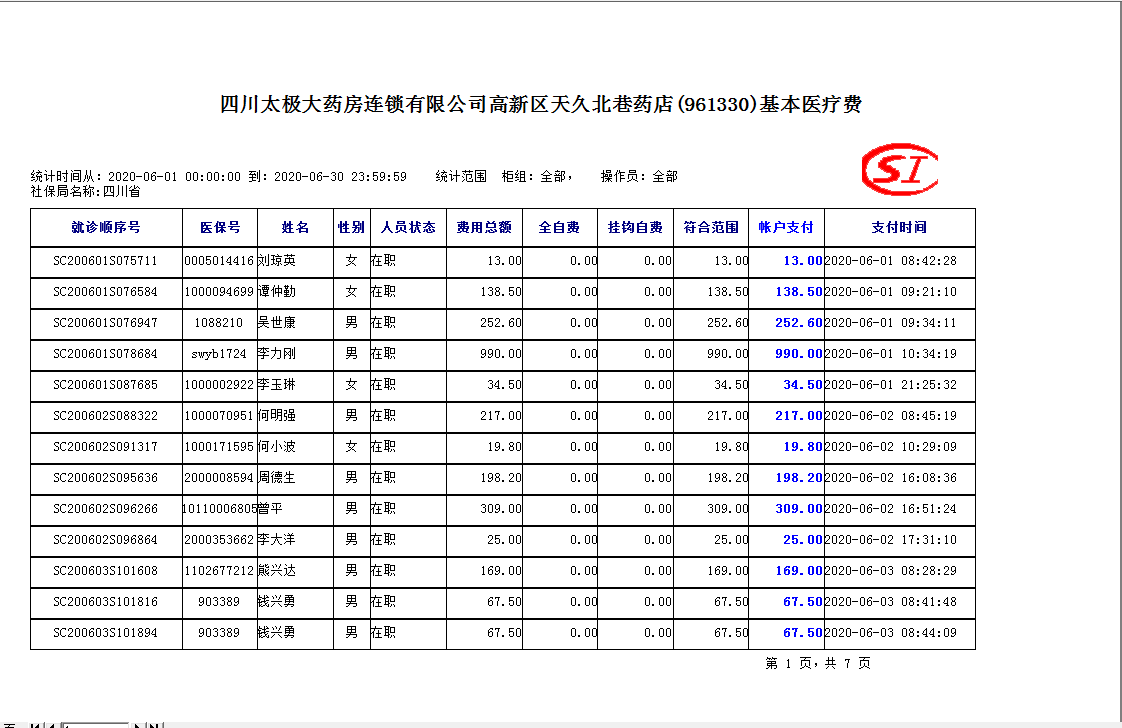Click the 支付时间 column header

click(899, 227)
